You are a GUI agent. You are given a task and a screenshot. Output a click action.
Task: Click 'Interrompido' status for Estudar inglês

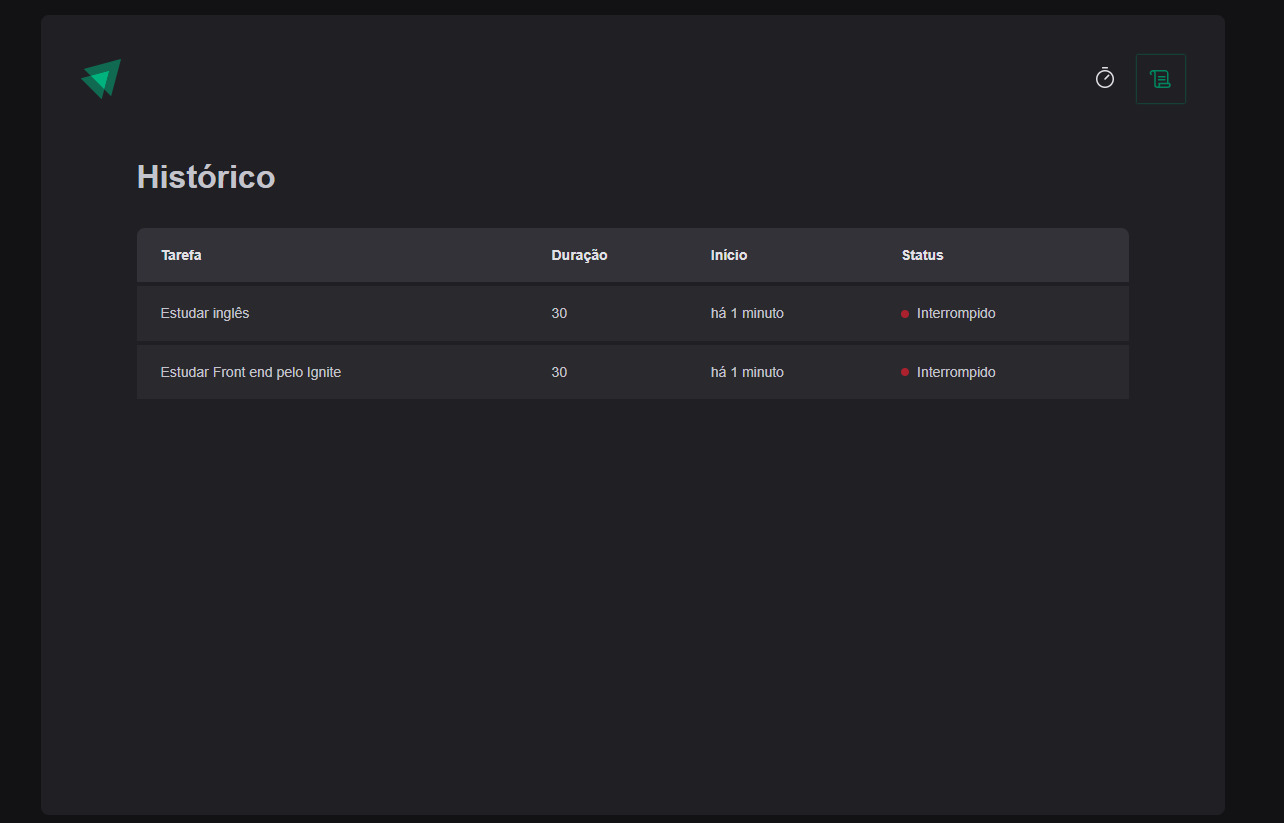tap(956, 313)
